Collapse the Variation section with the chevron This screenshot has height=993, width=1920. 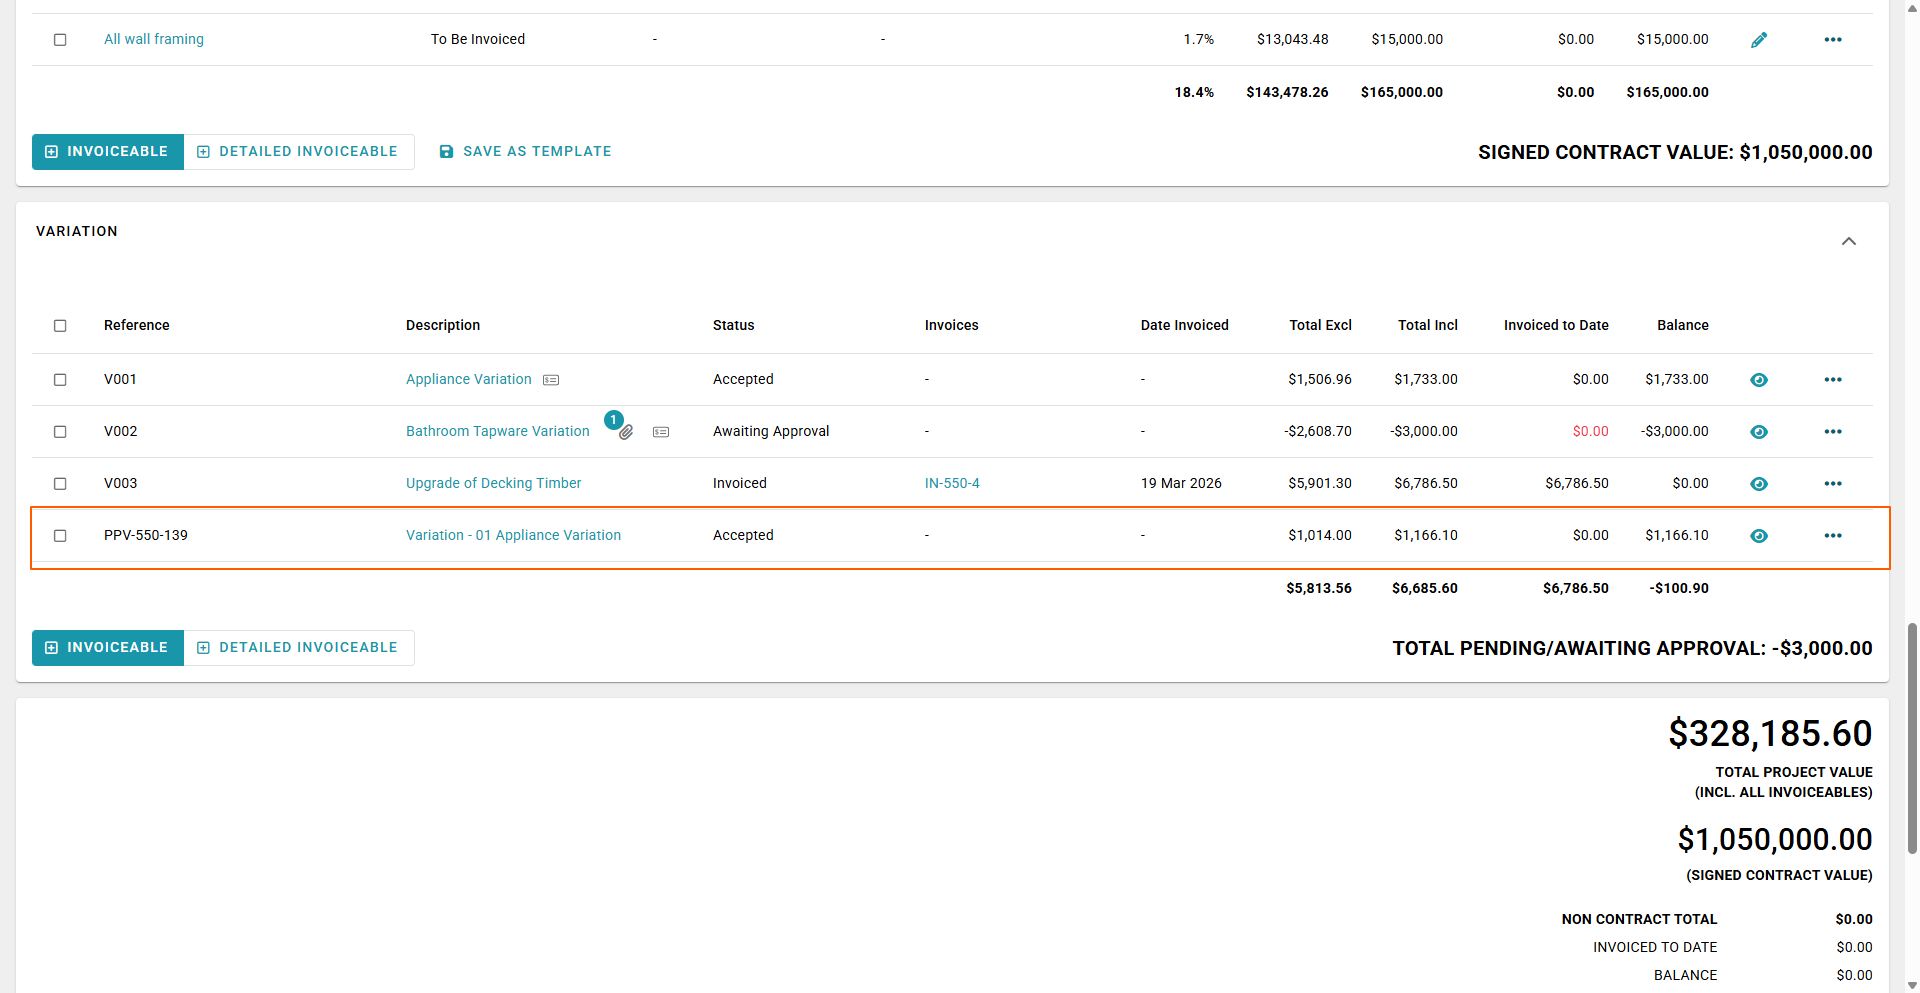click(1848, 241)
